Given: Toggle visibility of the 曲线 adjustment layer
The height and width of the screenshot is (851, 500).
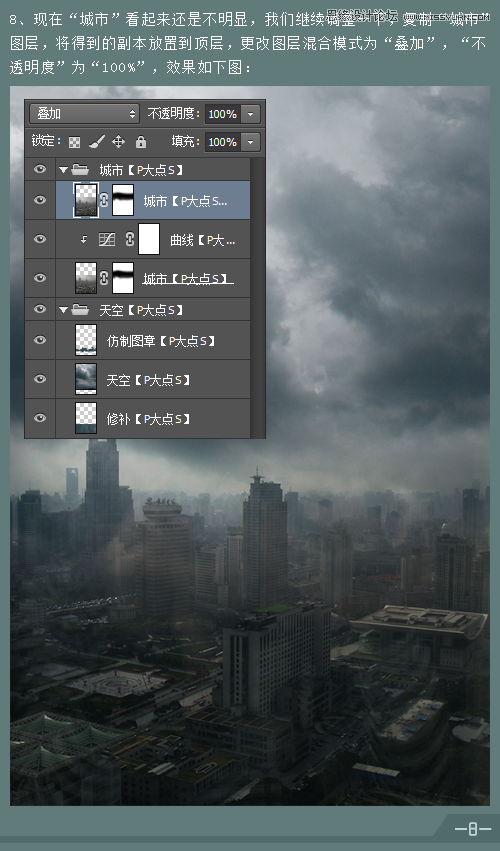Looking at the screenshot, I should 40,239.
